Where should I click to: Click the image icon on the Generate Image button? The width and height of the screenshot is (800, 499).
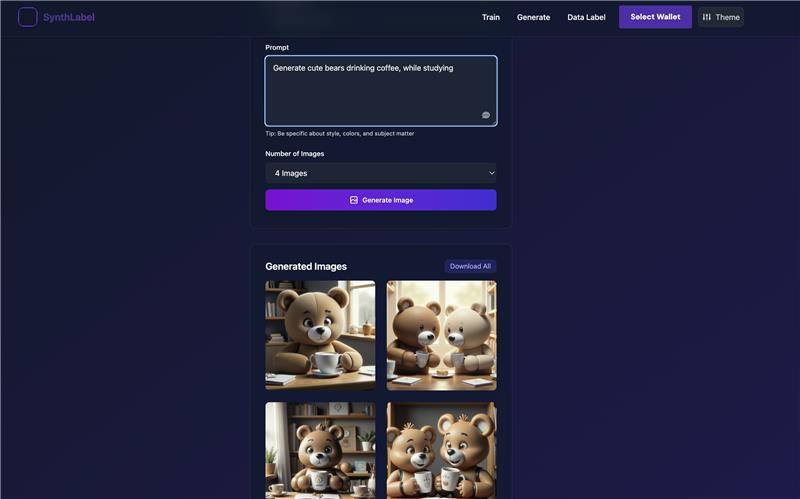pyautogui.click(x=354, y=200)
